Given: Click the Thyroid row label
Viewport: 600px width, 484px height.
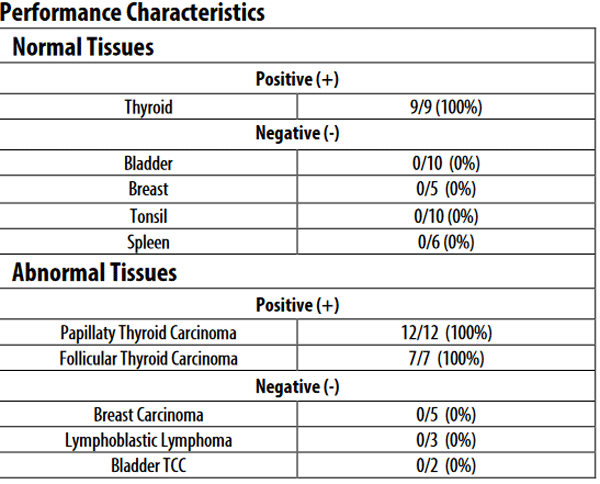Looking at the screenshot, I should click(x=148, y=106).
